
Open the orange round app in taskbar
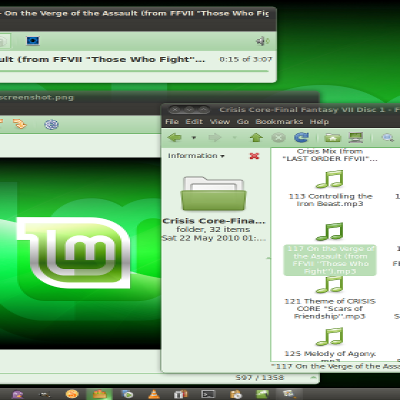[x=72, y=394]
